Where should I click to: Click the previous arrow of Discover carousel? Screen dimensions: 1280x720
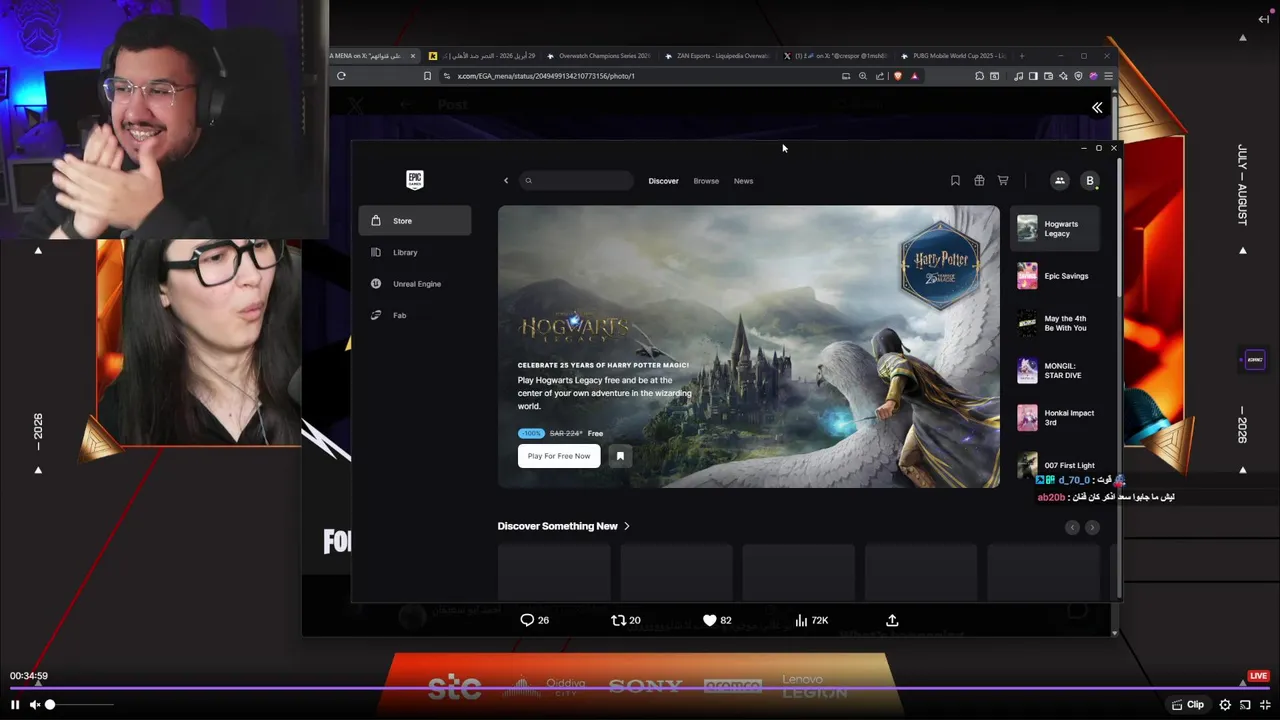coord(1072,527)
